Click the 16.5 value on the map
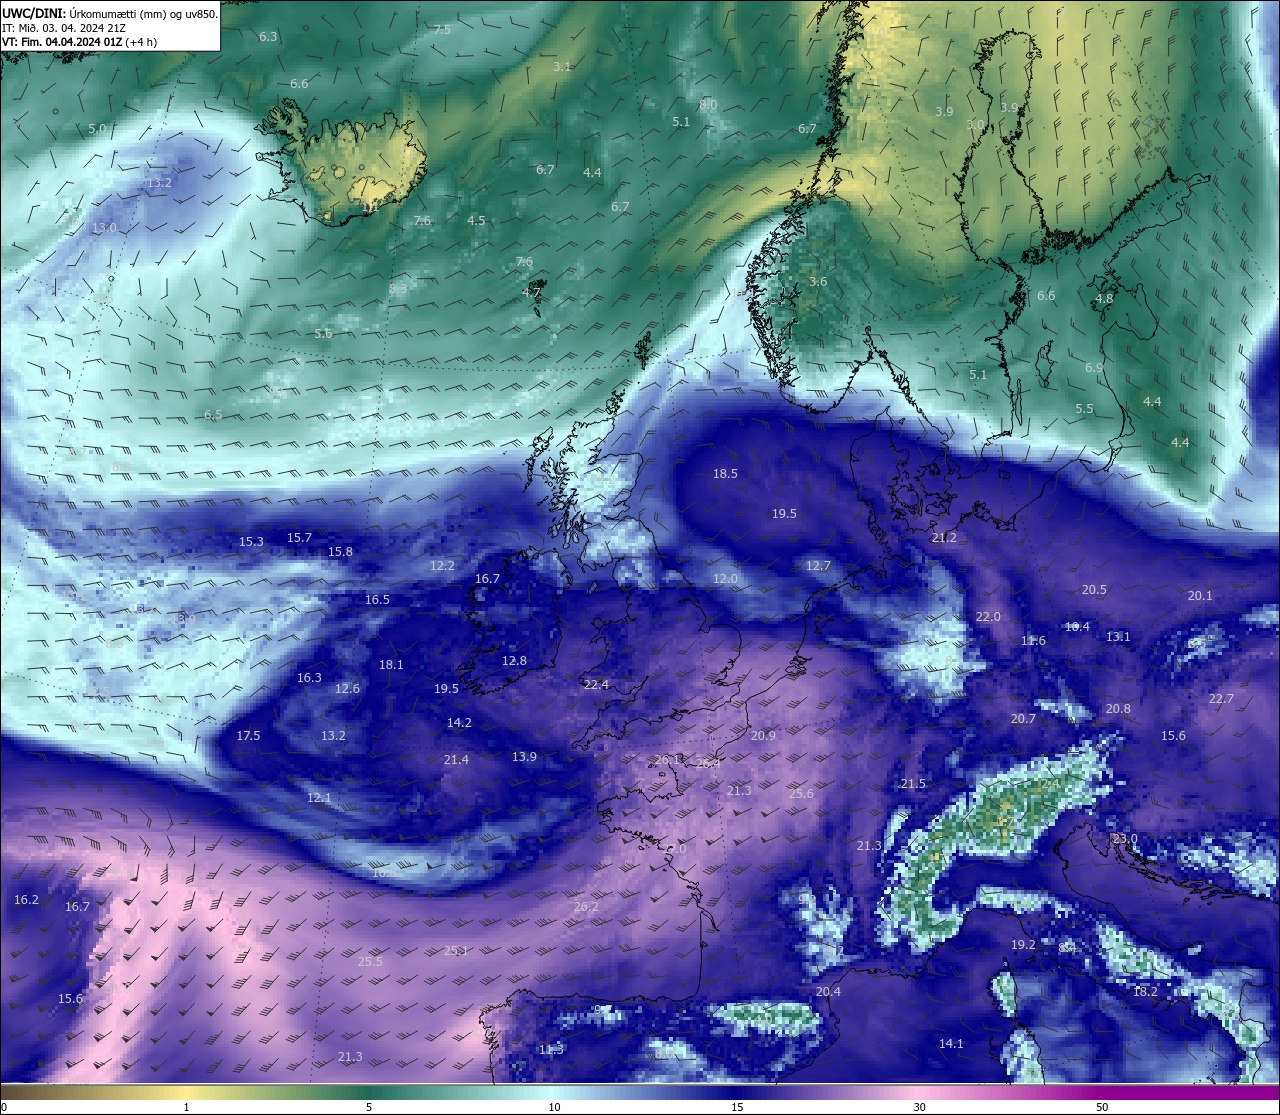 coord(377,600)
